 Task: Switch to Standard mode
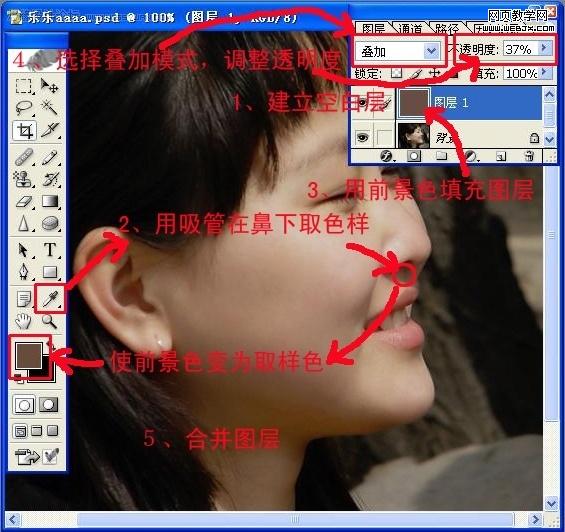24,405
